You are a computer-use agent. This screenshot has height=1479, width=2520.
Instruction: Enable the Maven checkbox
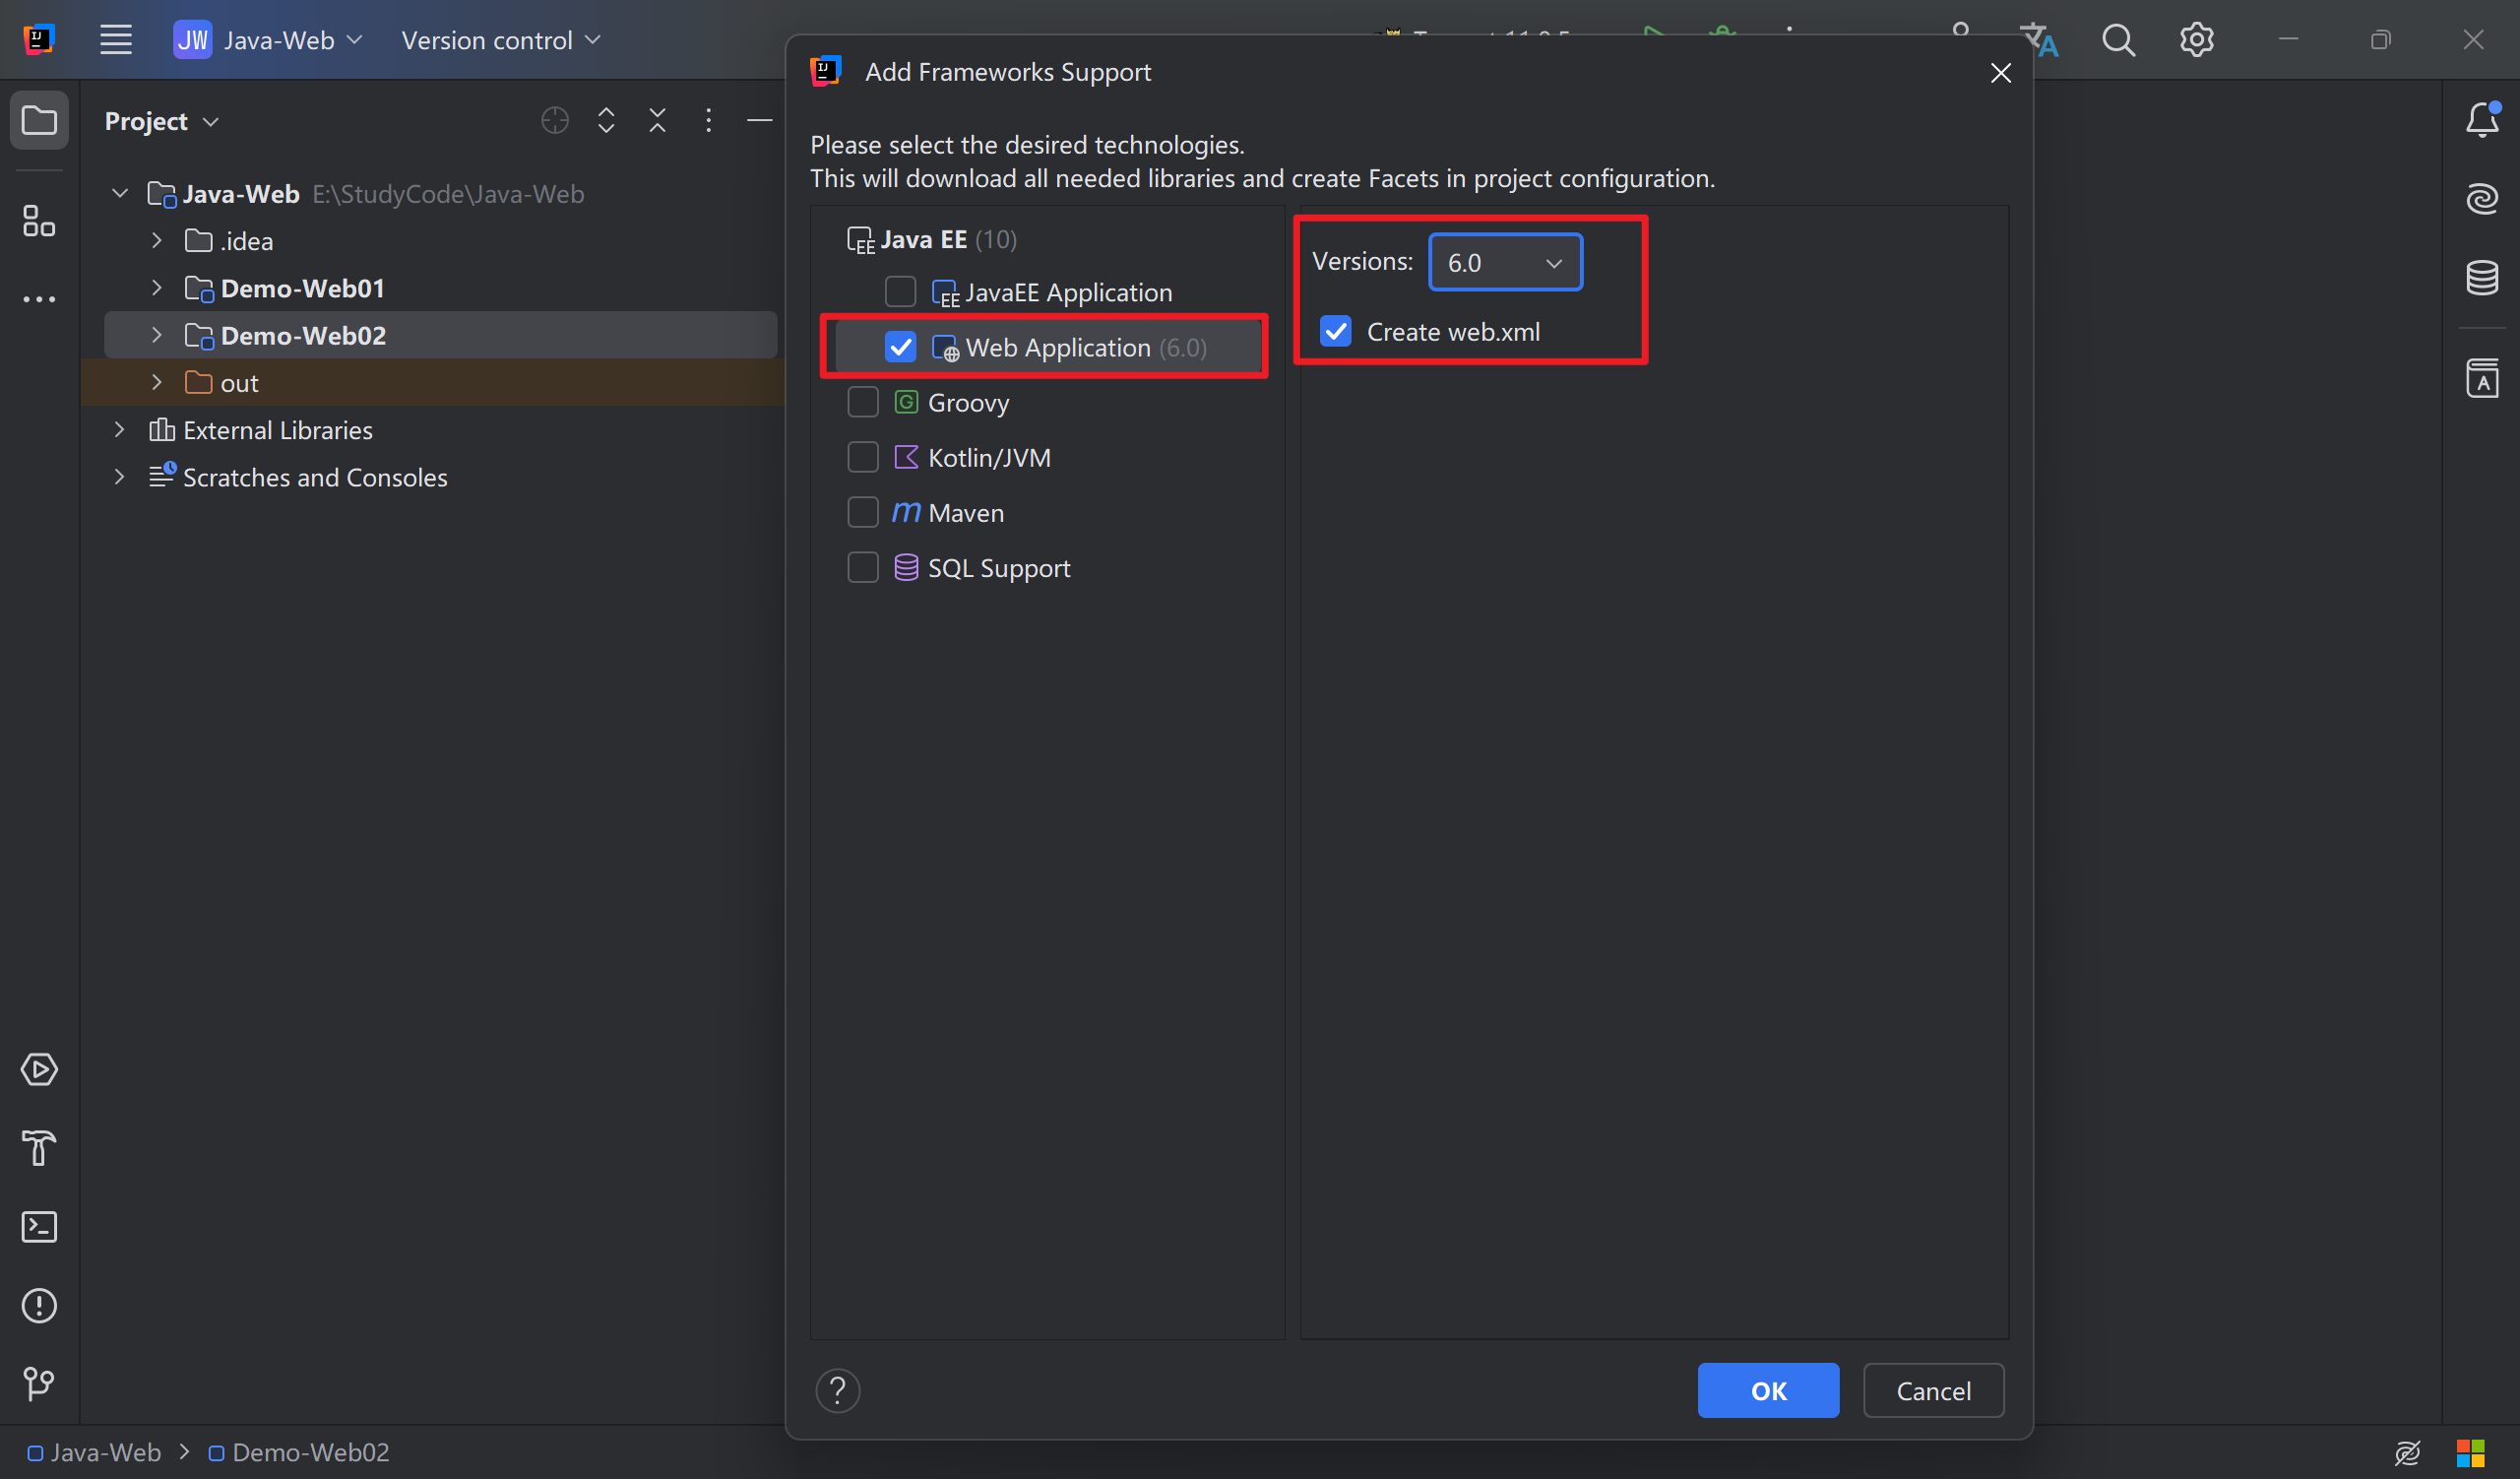pyautogui.click(x=862, y=512)
